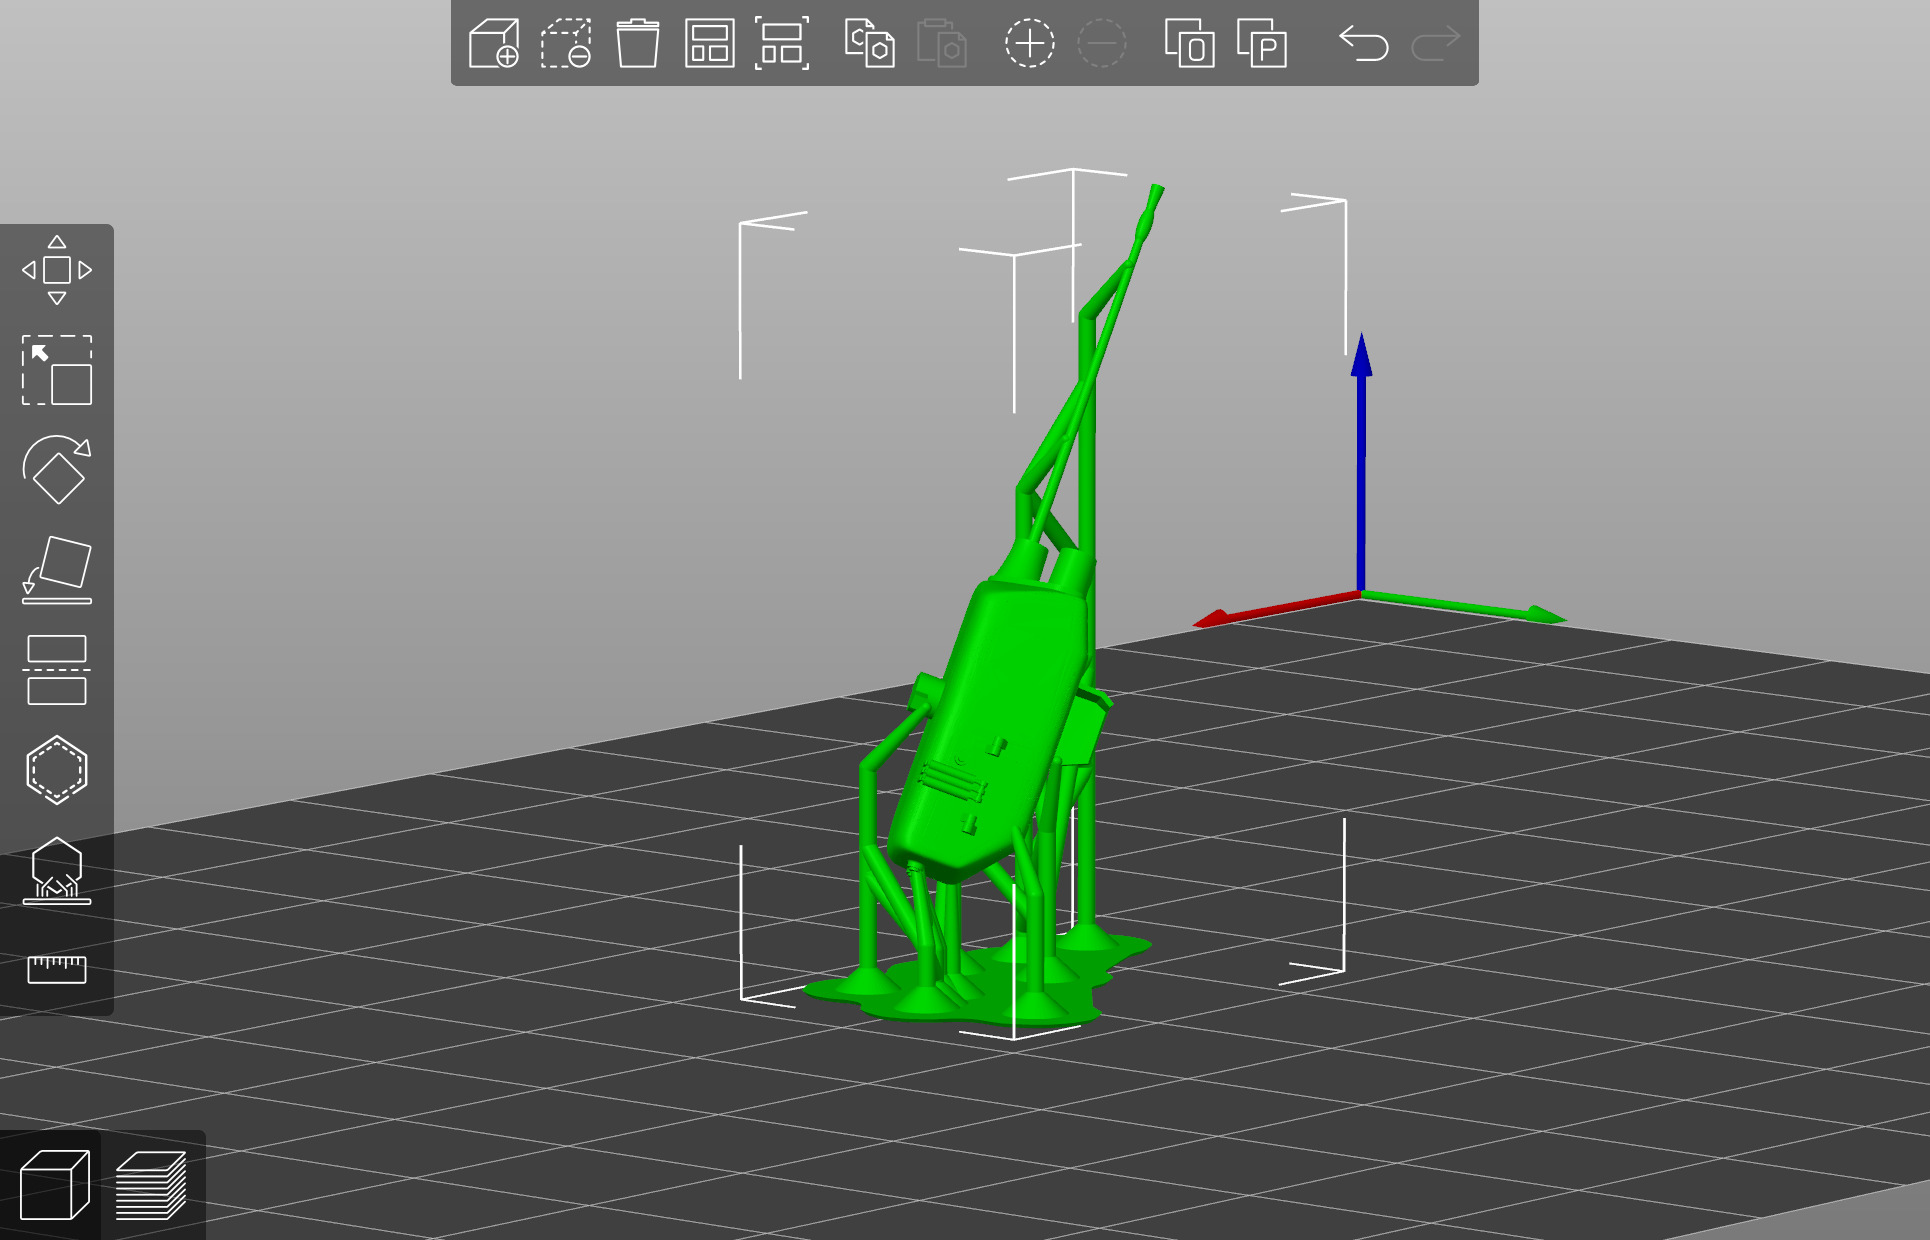Select the Place on face tool
1930x1240 pixels.
coord(57,570)
